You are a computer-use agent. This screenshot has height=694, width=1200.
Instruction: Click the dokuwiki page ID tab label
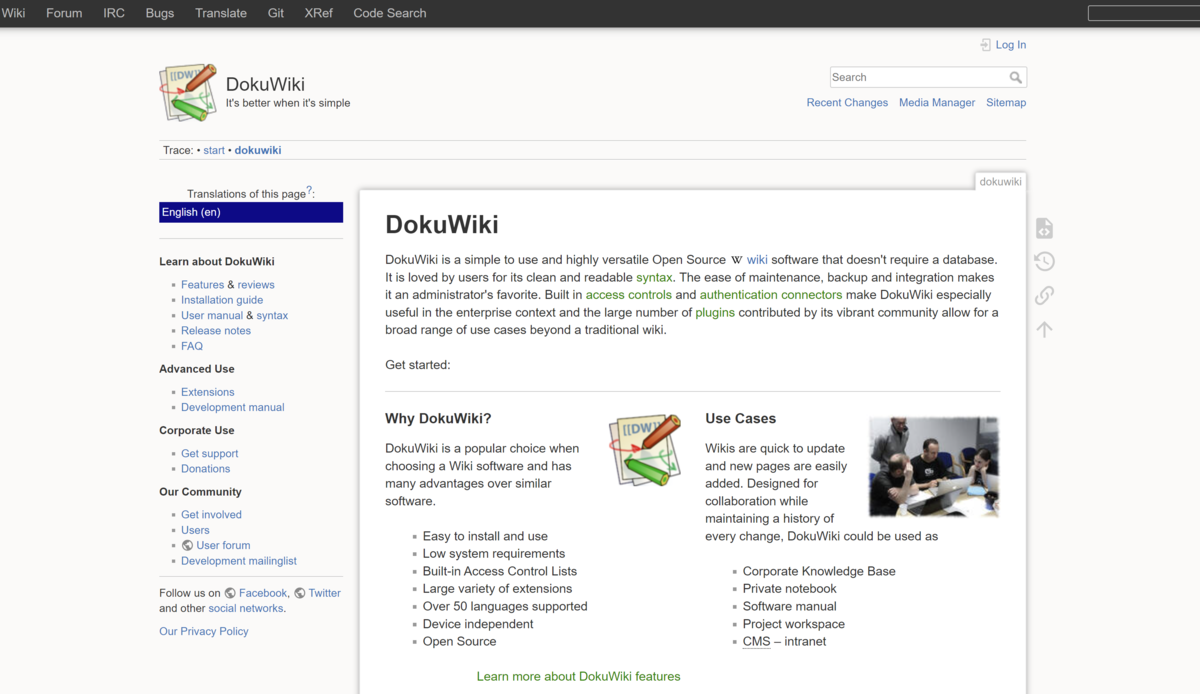tap(1000, 182)
